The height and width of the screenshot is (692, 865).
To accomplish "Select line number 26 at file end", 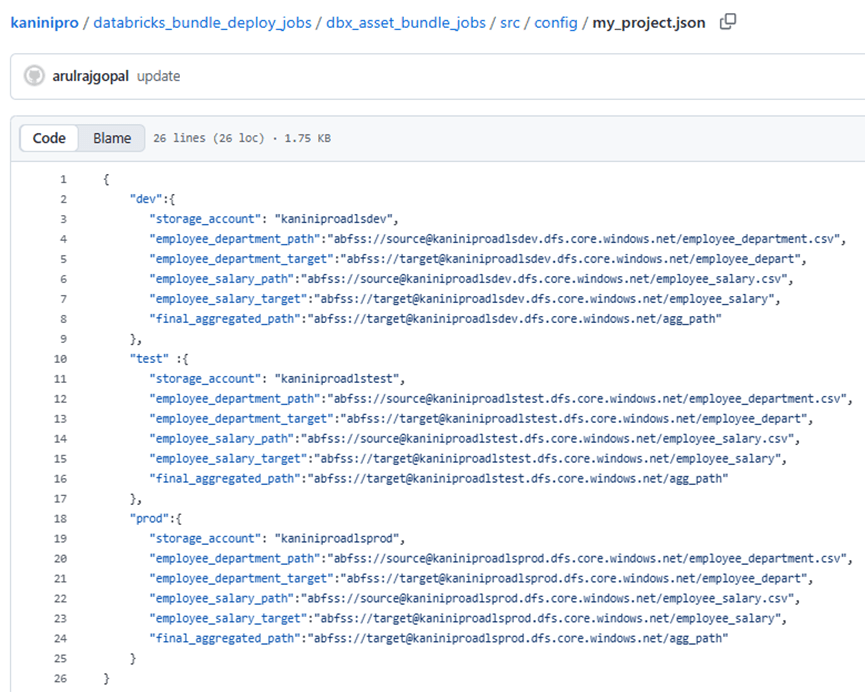I will (61, 678).
